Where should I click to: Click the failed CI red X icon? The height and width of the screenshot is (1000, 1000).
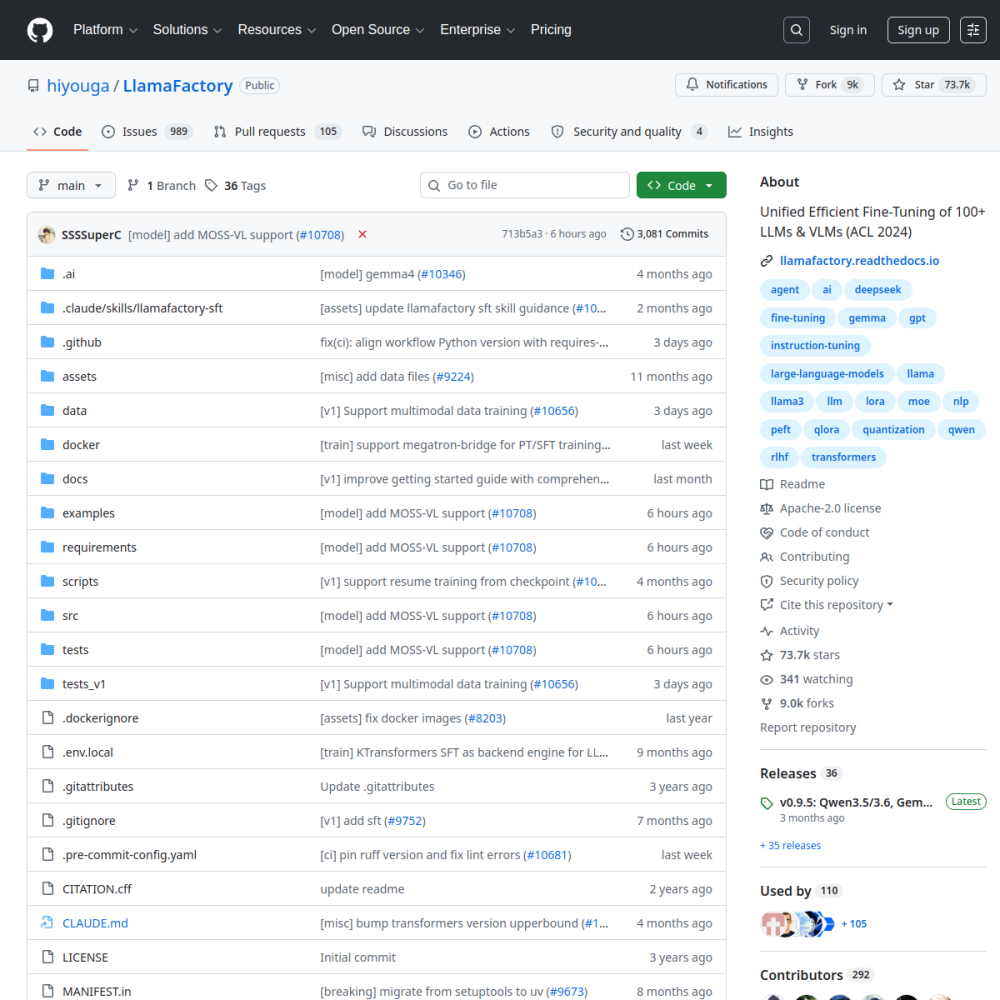[362, 234]
